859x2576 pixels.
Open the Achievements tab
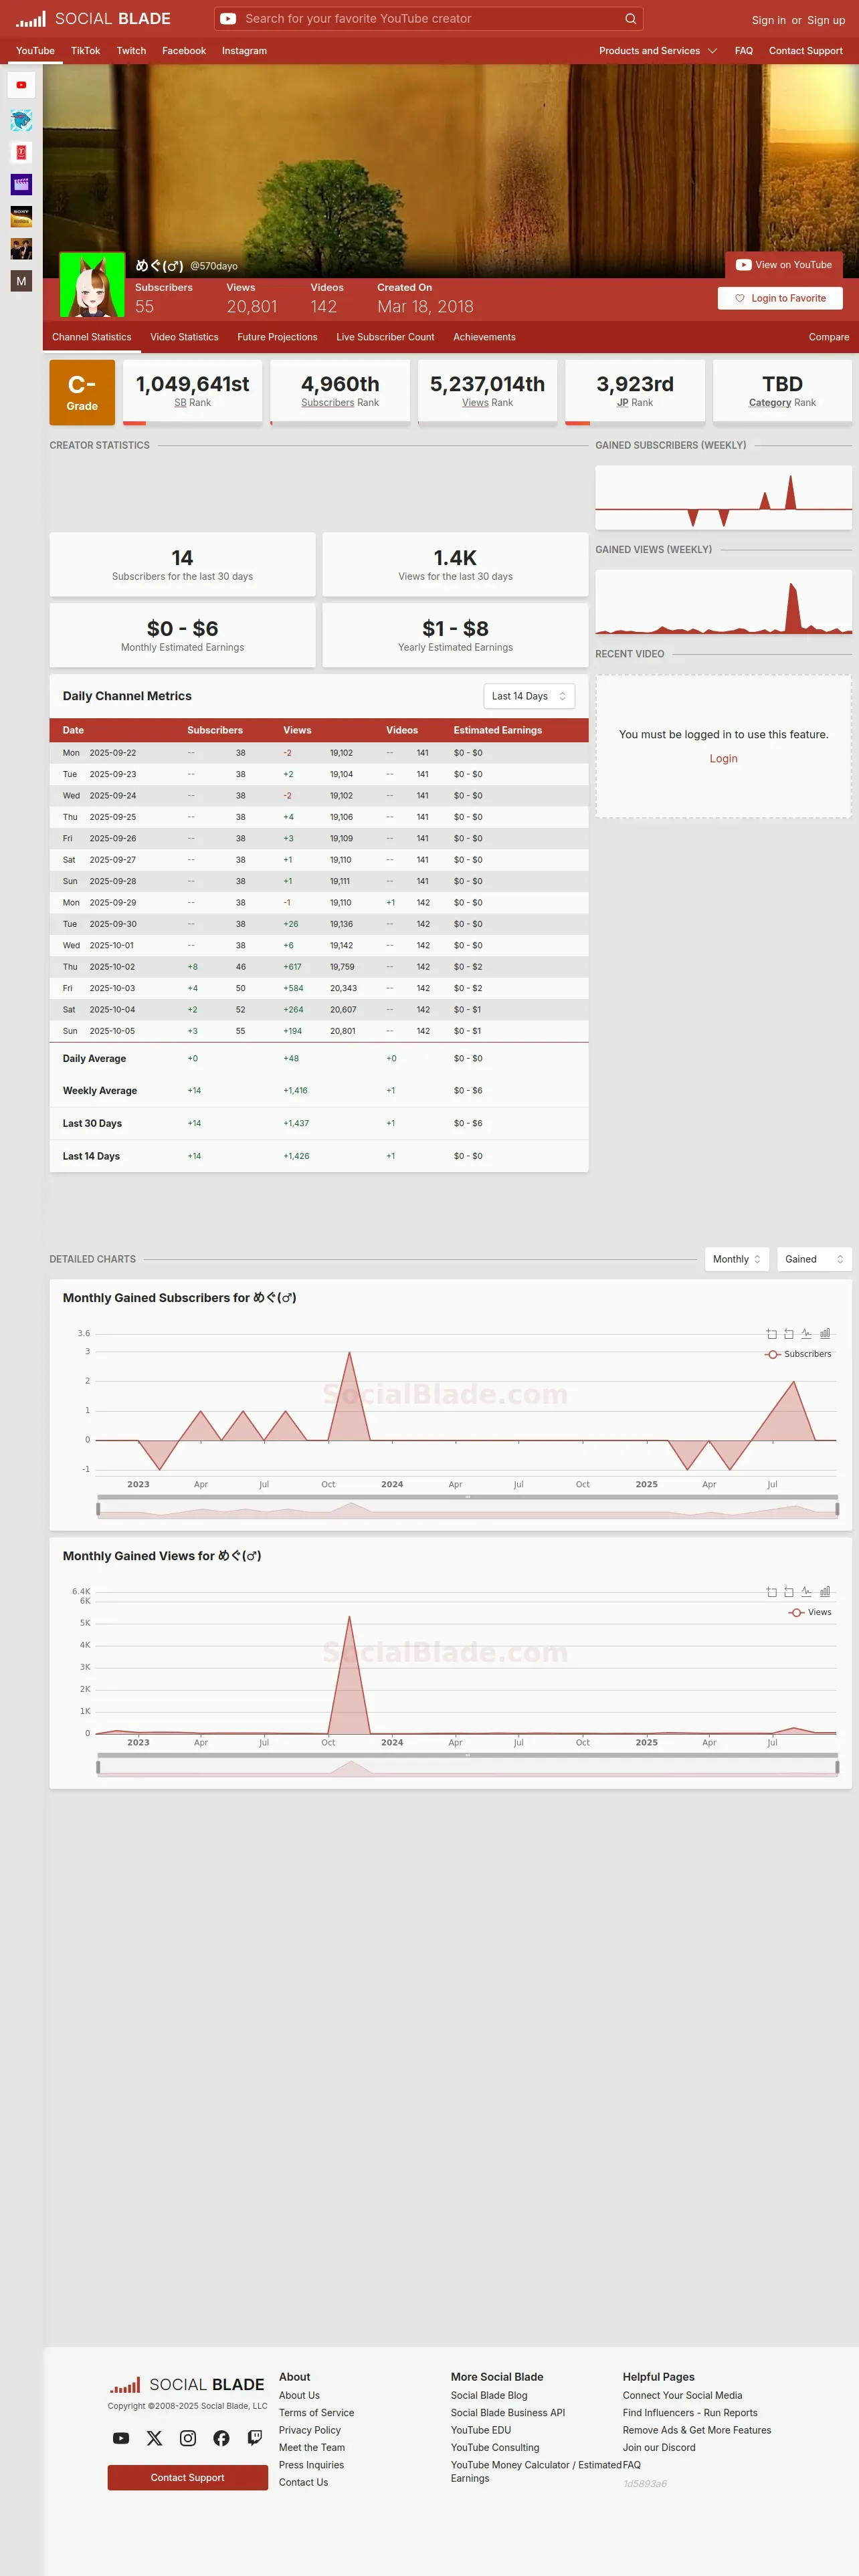[484, 337]
